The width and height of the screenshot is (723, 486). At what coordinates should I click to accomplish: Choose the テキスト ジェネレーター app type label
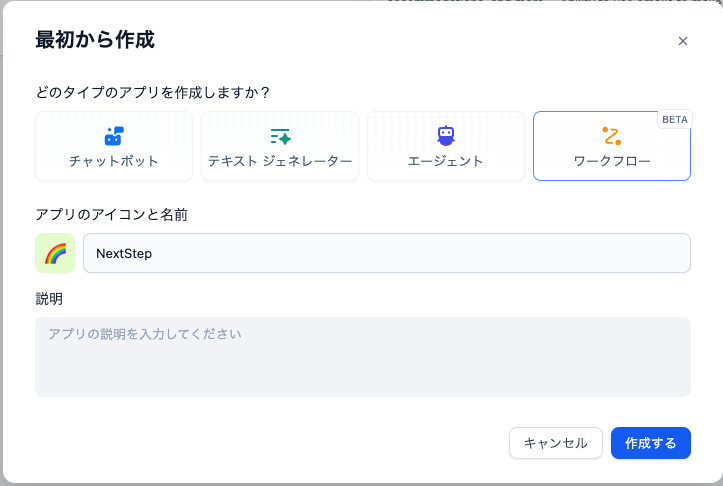pos(280,161)
